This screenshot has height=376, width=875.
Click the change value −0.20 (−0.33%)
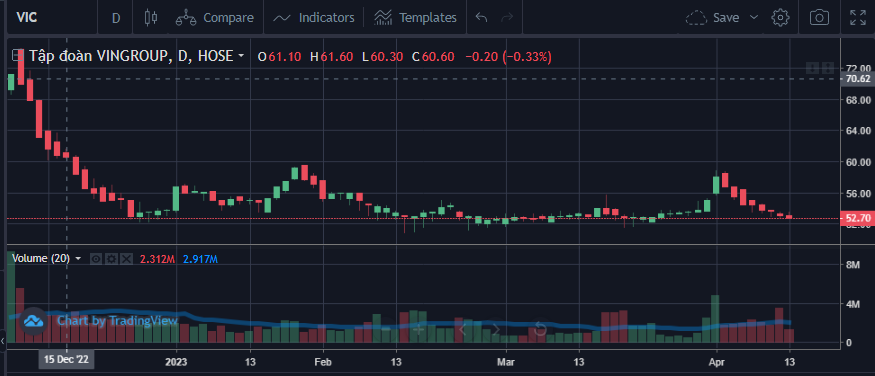(x=508, y=56)
